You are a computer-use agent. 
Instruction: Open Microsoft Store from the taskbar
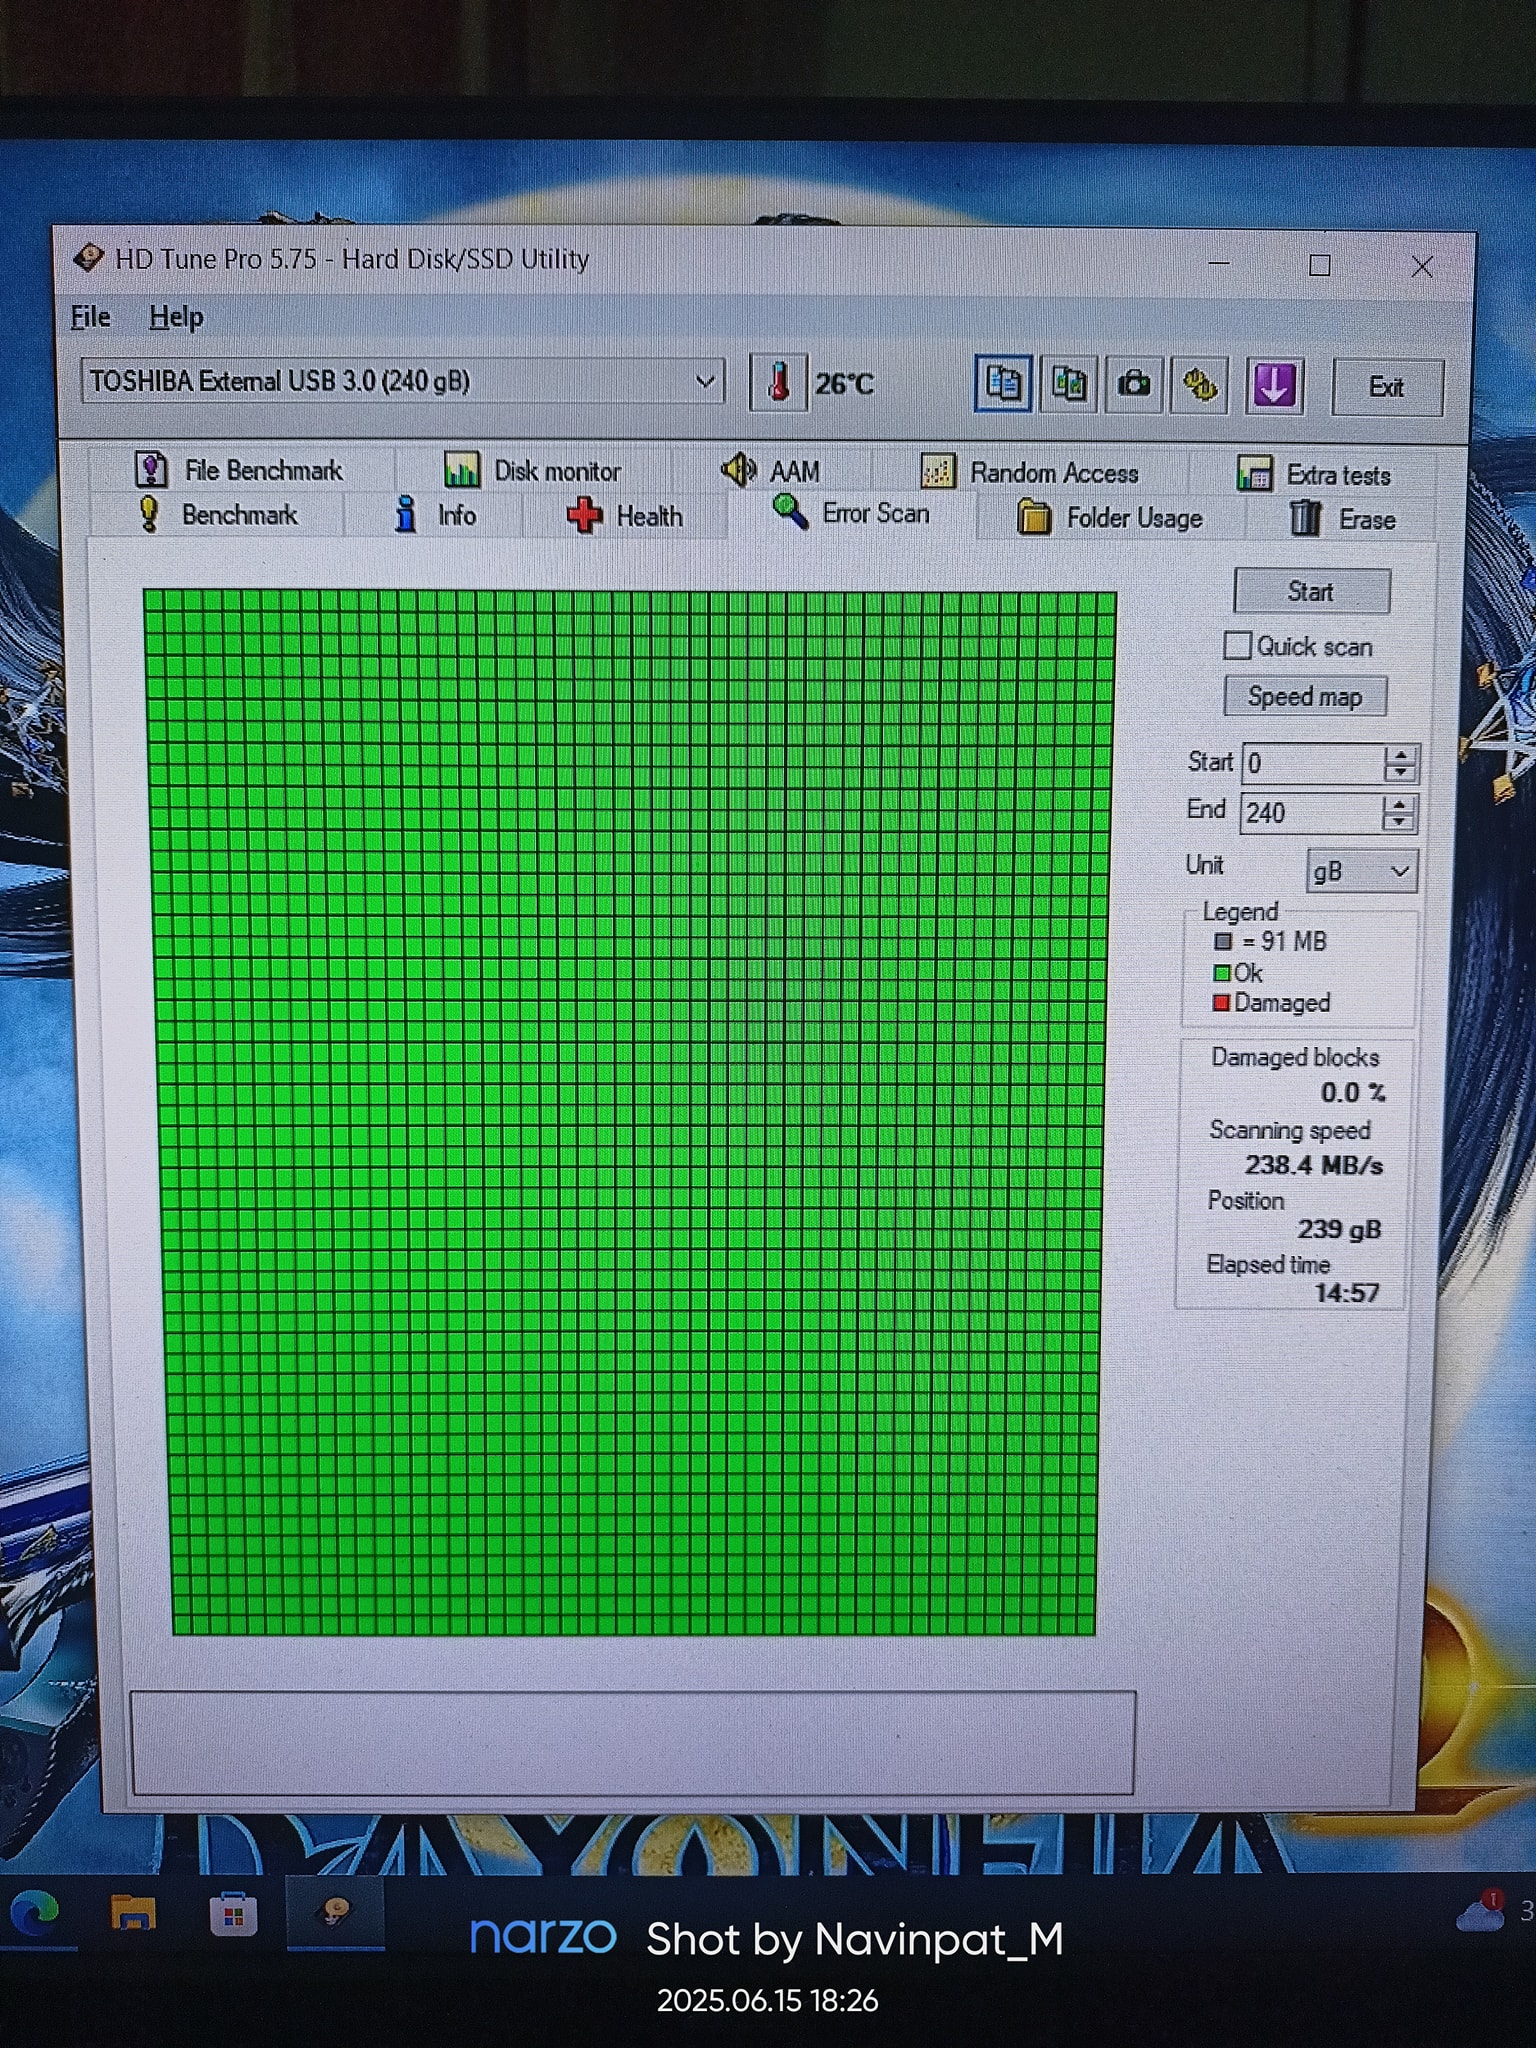click(x=233, y=1915)
